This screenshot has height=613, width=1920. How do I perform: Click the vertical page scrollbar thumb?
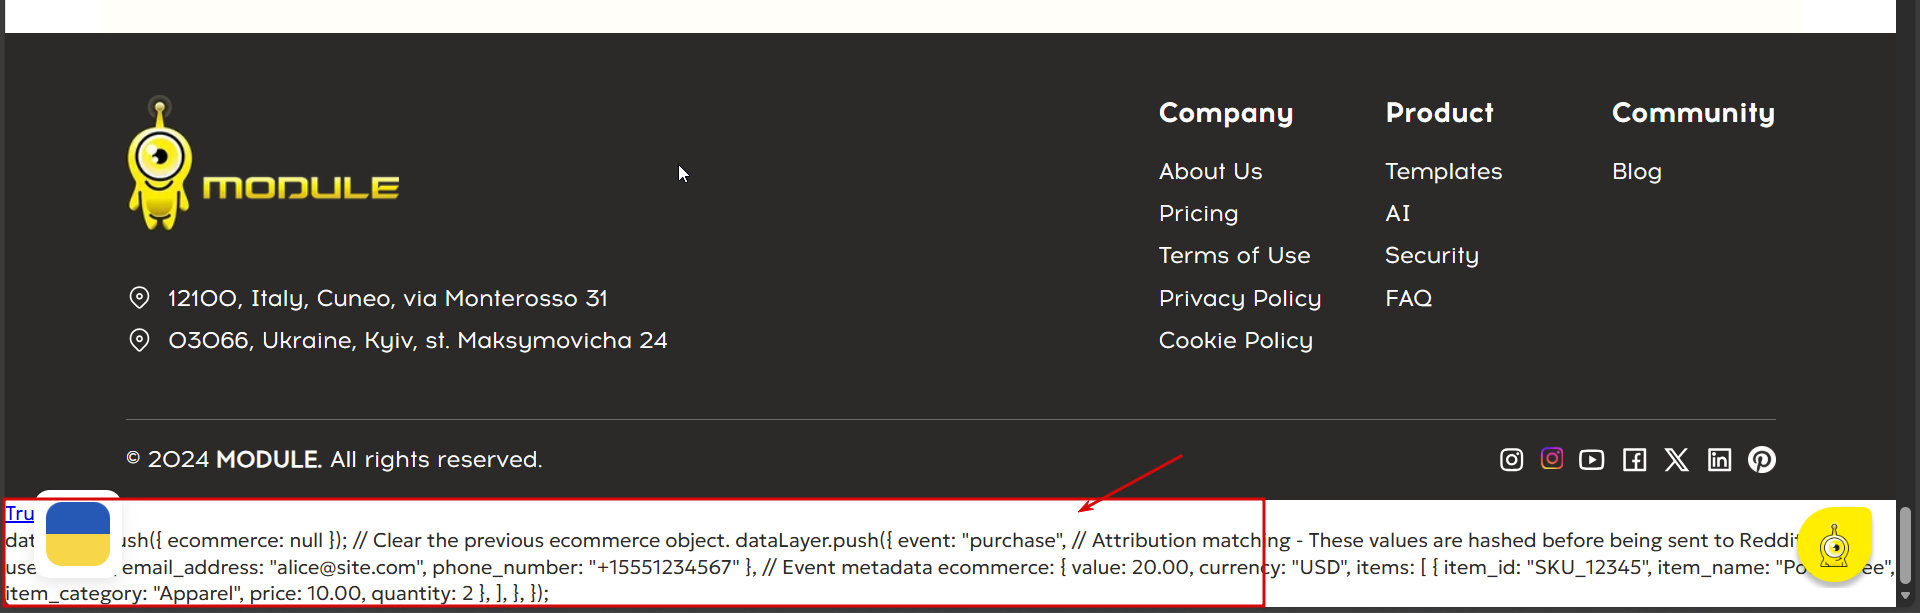[1905, 545]
